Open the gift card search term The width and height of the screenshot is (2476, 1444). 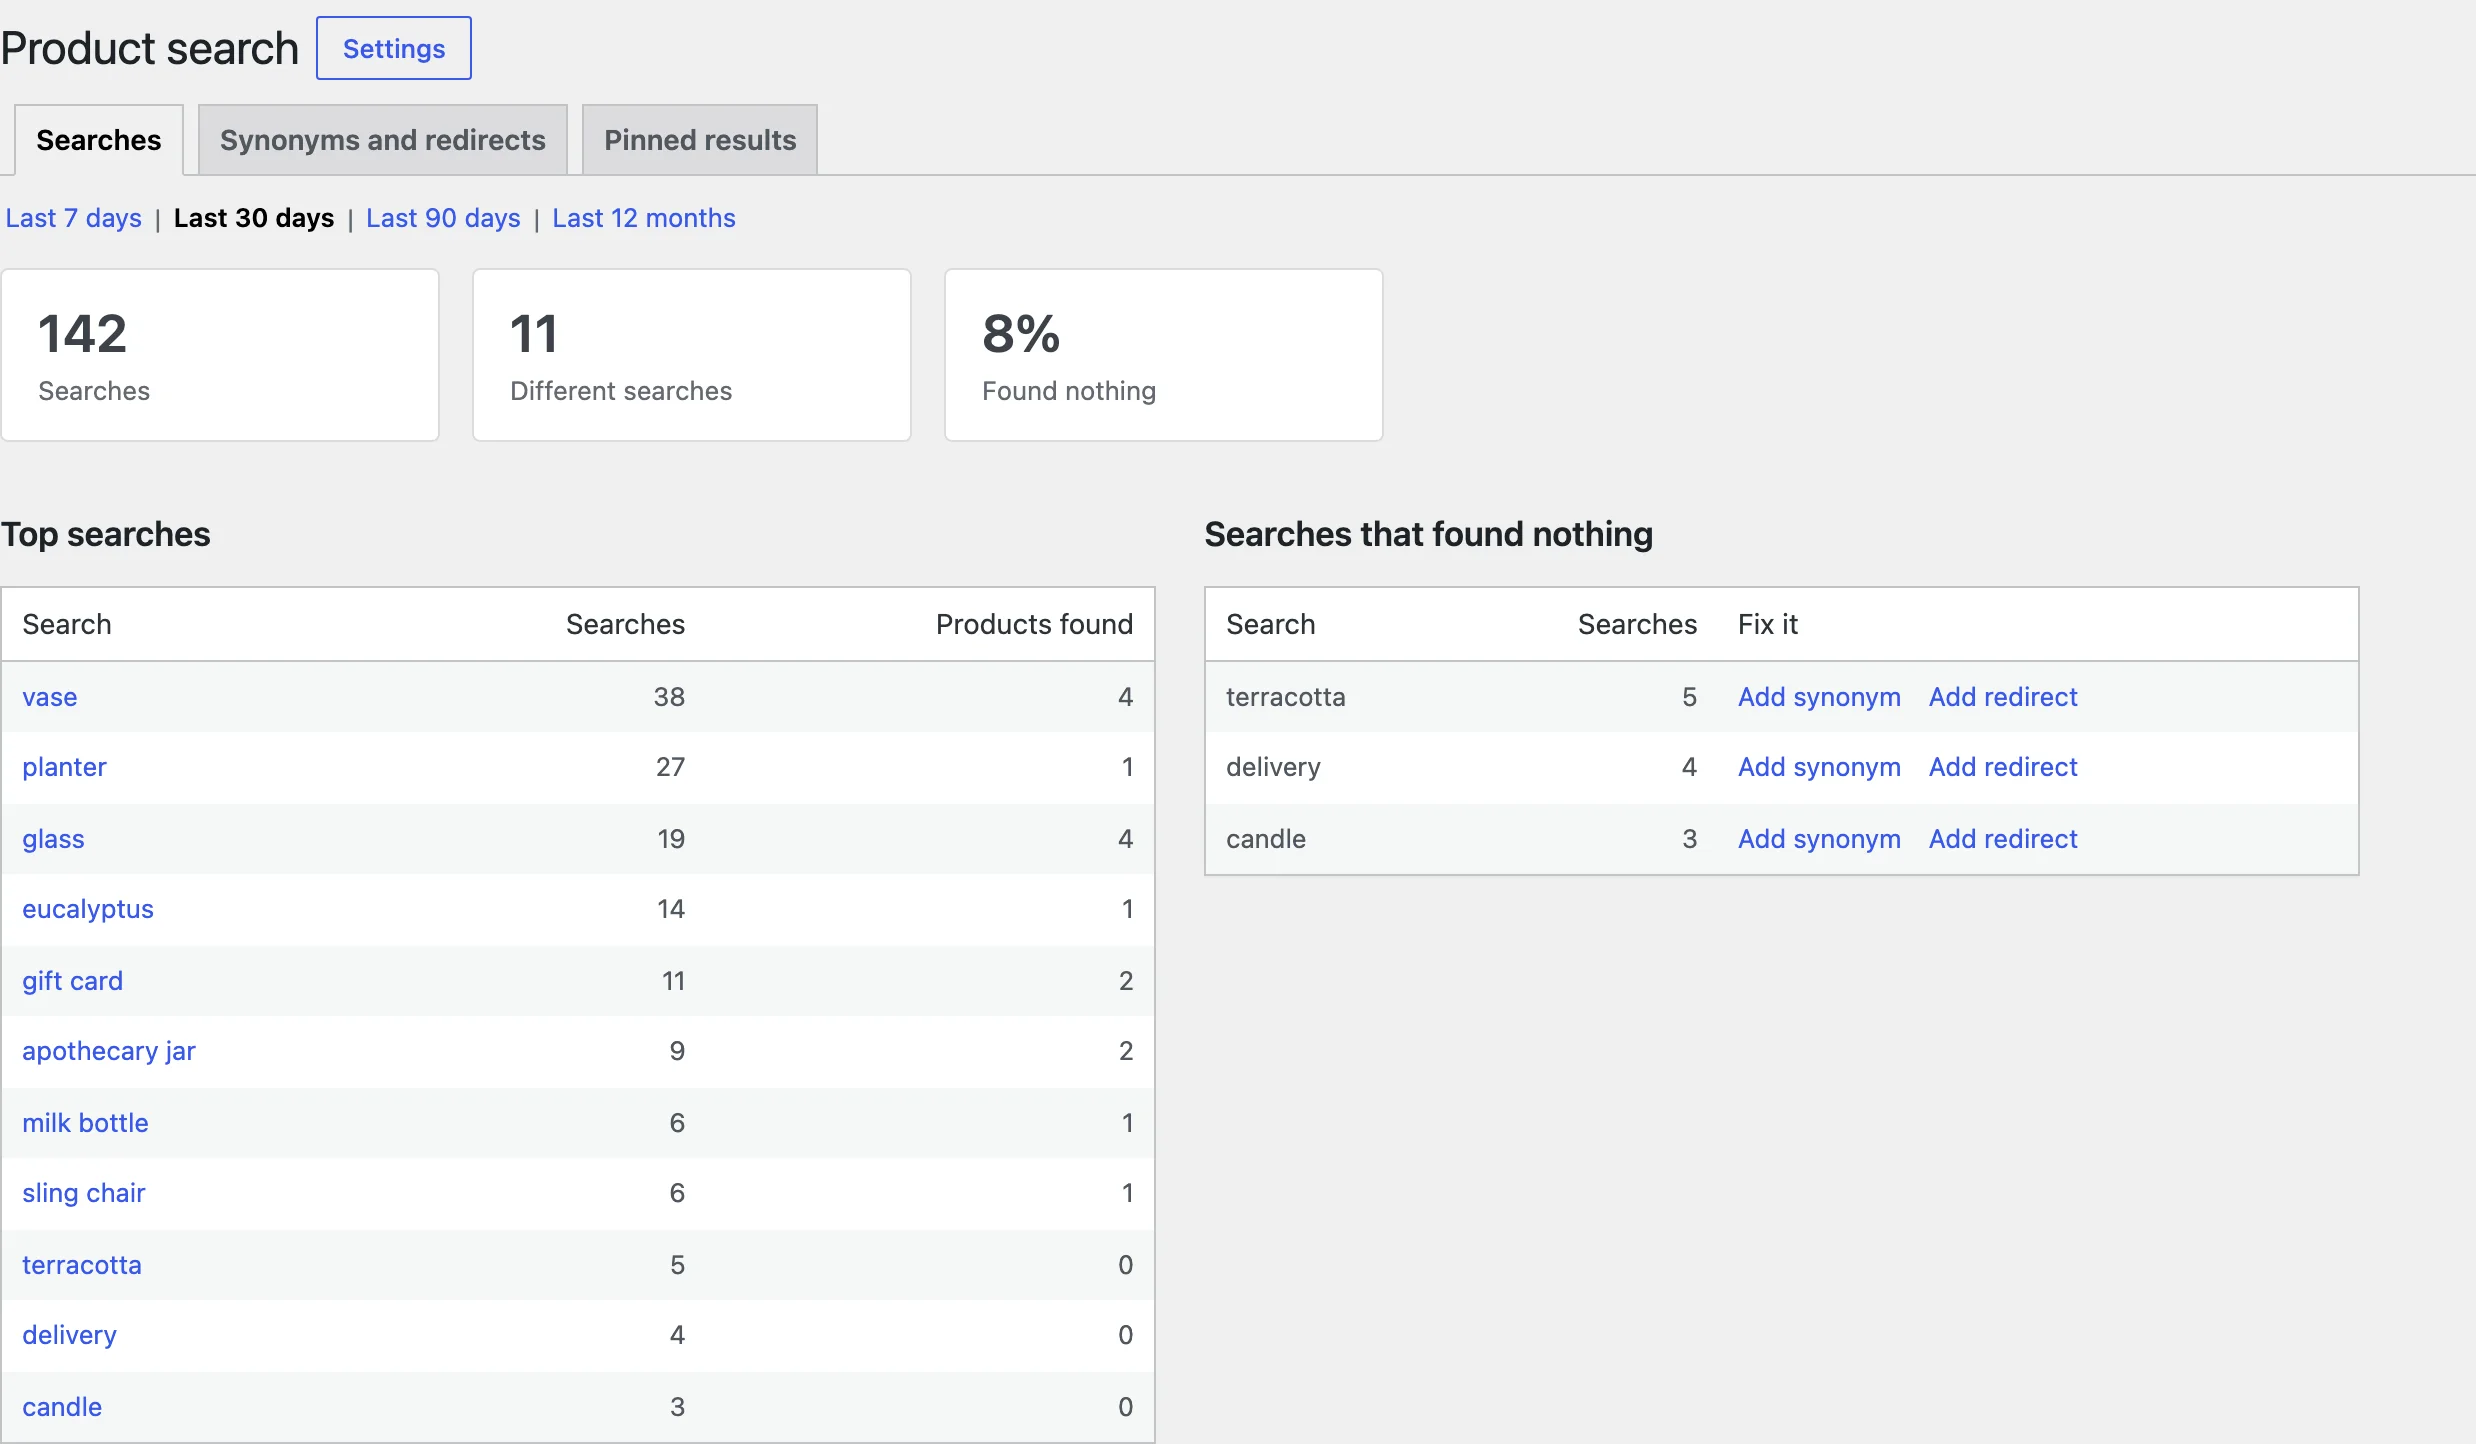coord(73,981)
